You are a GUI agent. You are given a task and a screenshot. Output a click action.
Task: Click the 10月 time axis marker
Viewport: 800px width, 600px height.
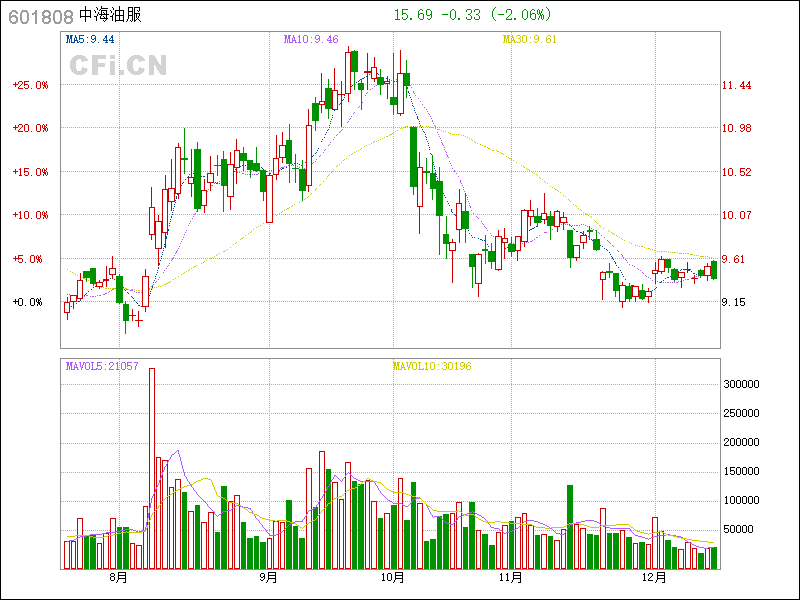coord(393,578)
